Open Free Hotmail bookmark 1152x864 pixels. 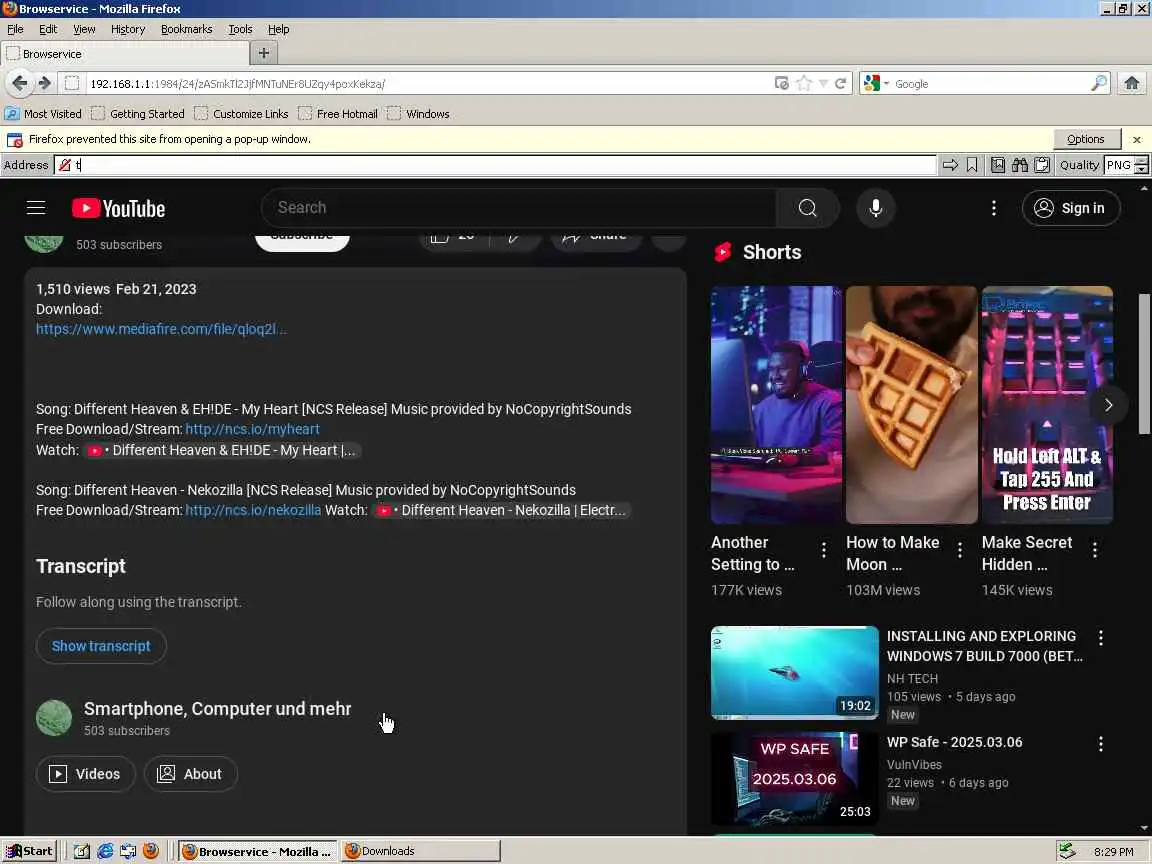click(338, 114)
